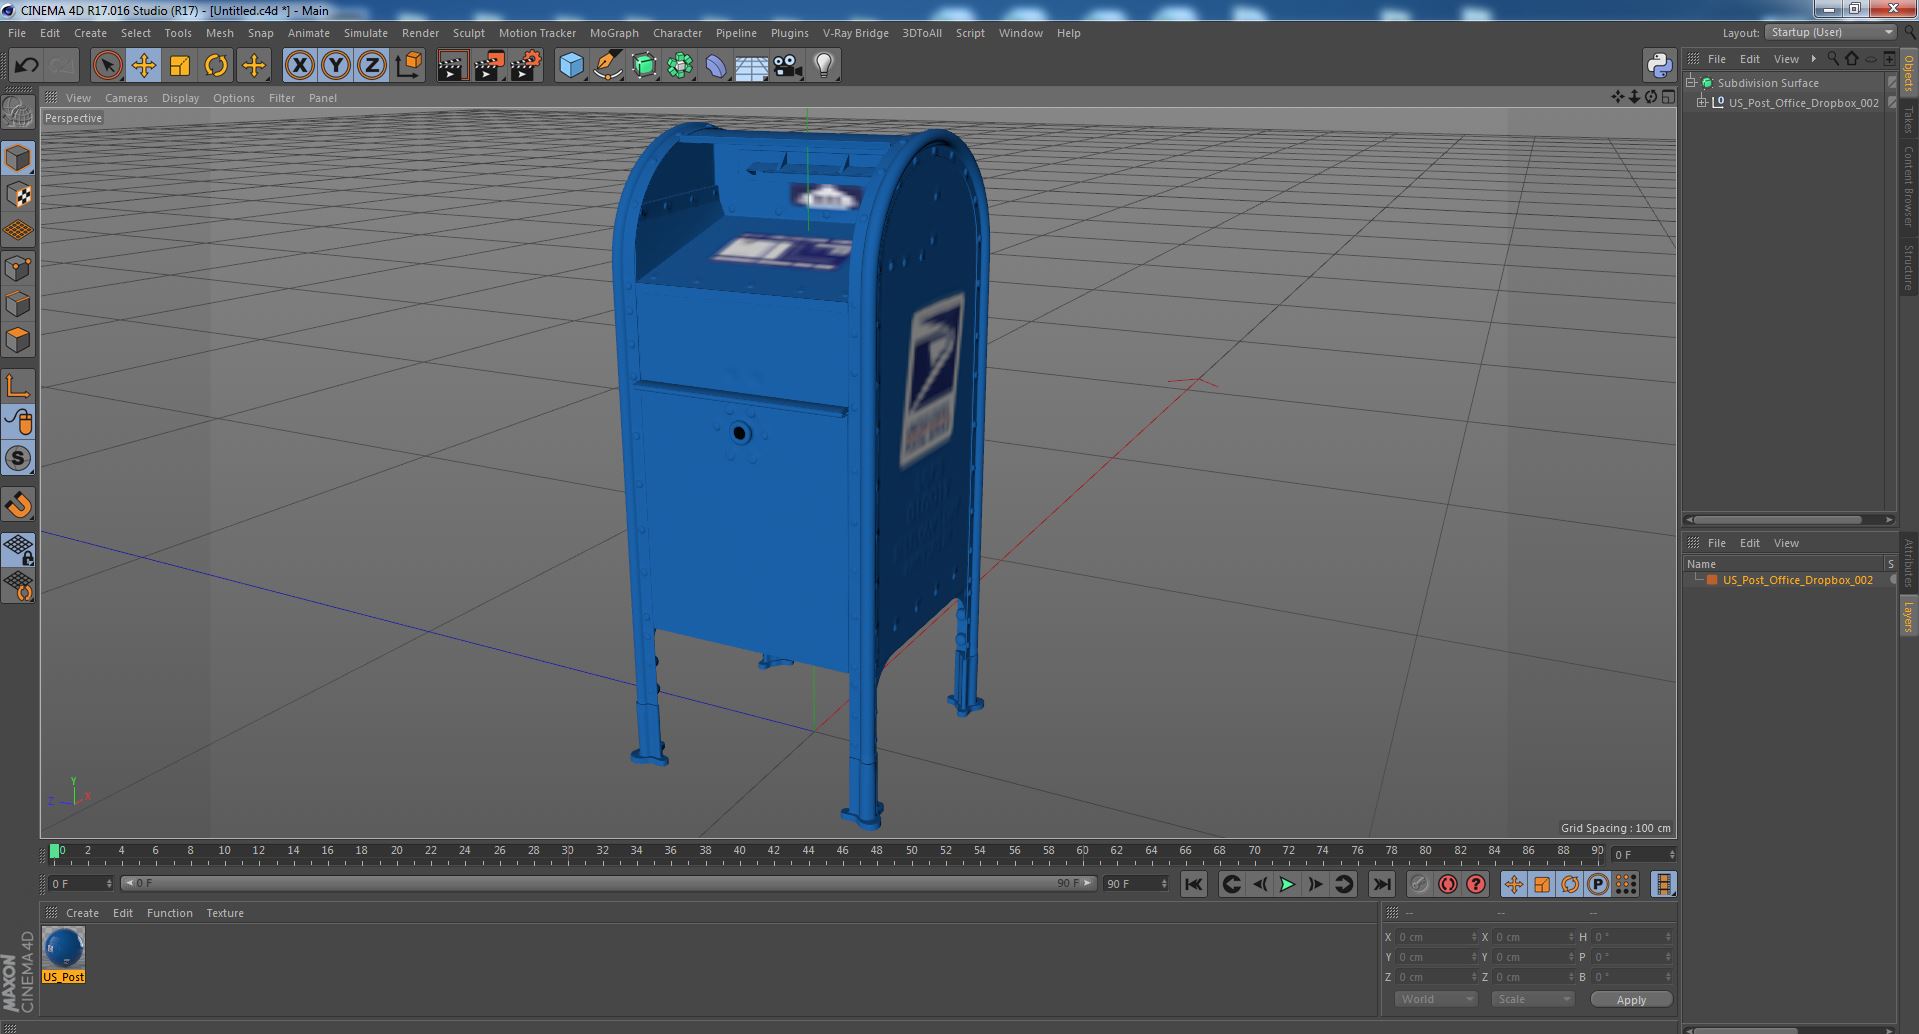Select the Live Selection tool
Image resolution: width=1919 pixels, height=1034 pixels.
coord(107,66)
